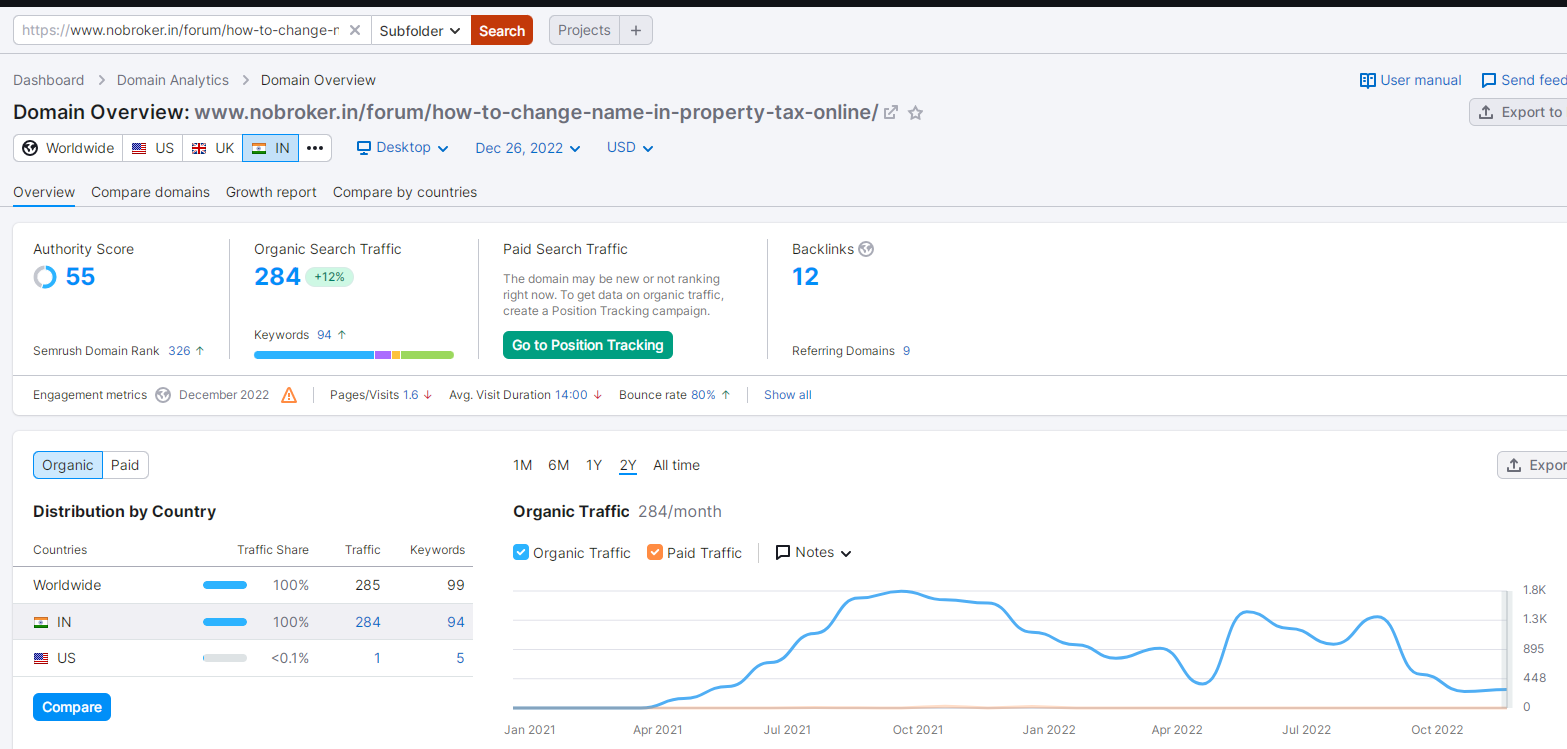Click Avg. Visit Duration 14:00 value
The width and height of the screenshot is (1567, 749).
(x=571, y=395)
